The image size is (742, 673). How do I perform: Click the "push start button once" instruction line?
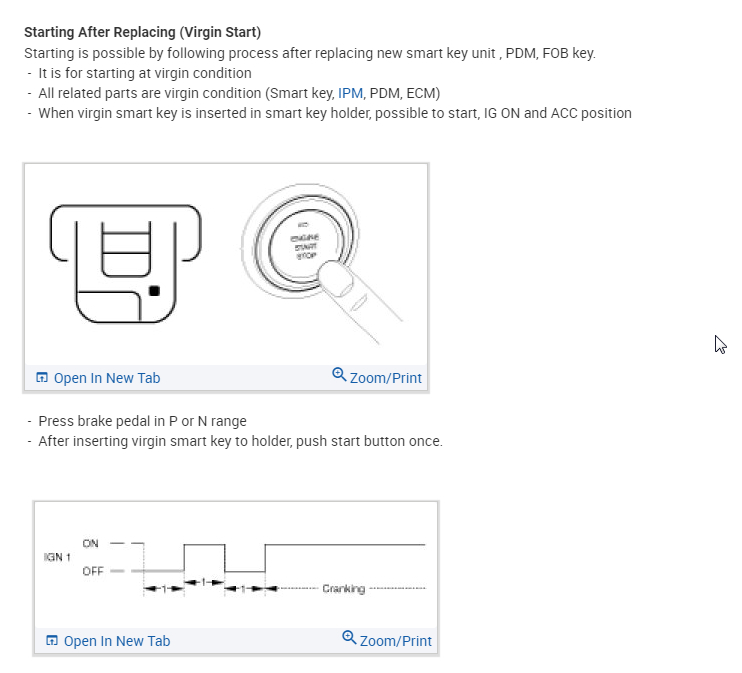(240, 441)
